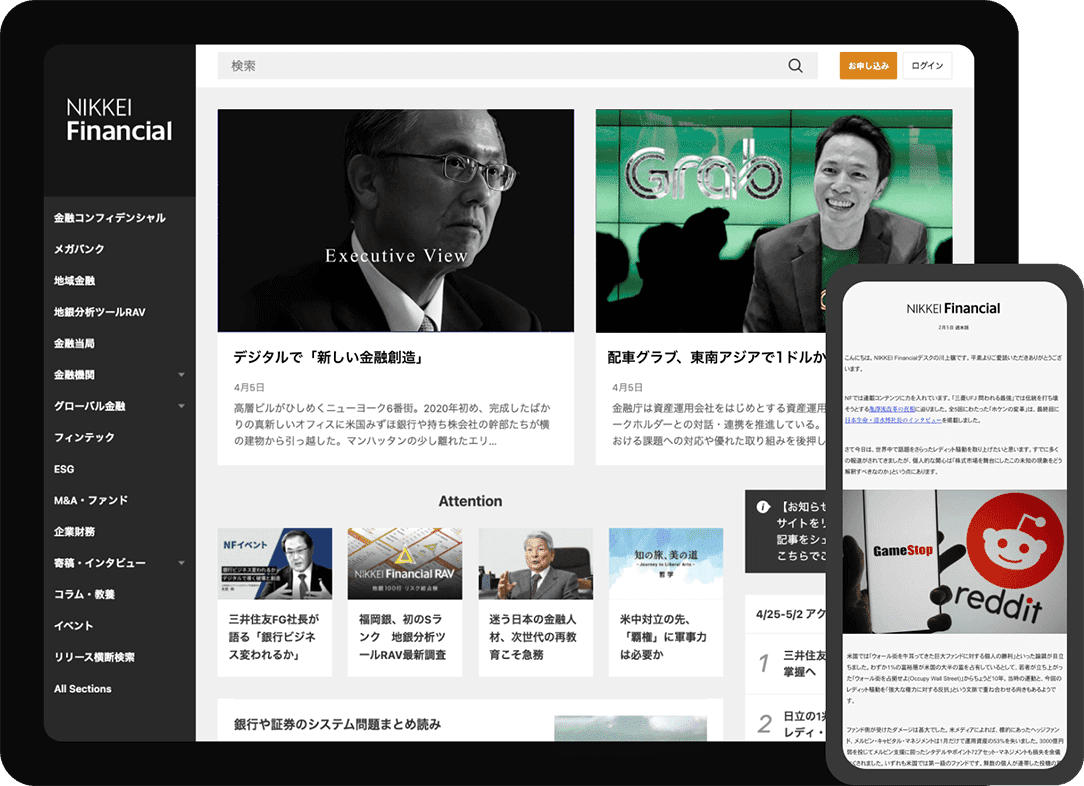This screenshot has height=786, width=1084.
Task: Click the search magnifier icon
Action: click(x=795, y=66)
